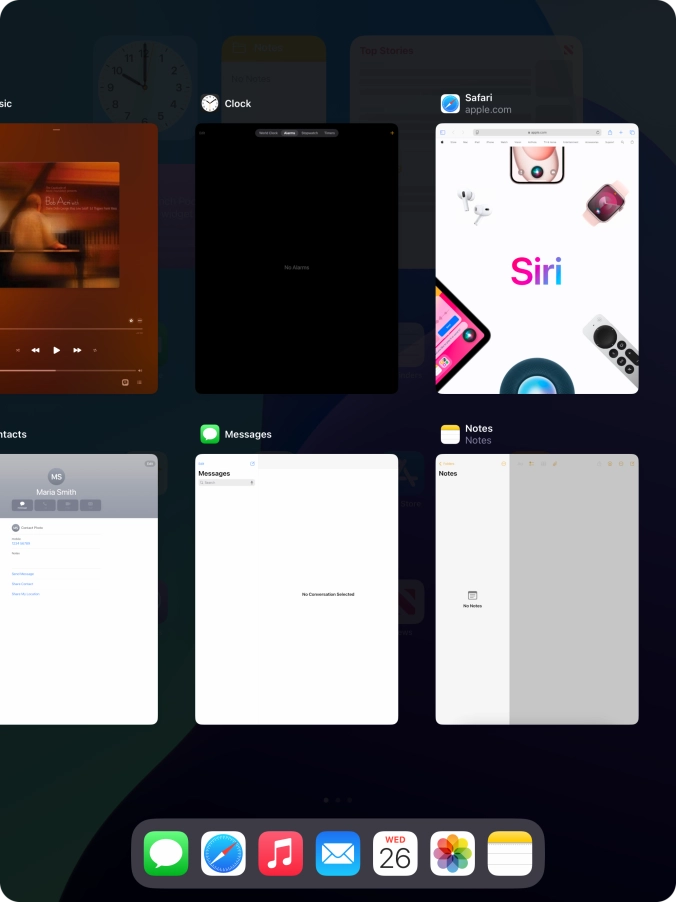Tap the Notes icon above its card

(x=450, y=434)
